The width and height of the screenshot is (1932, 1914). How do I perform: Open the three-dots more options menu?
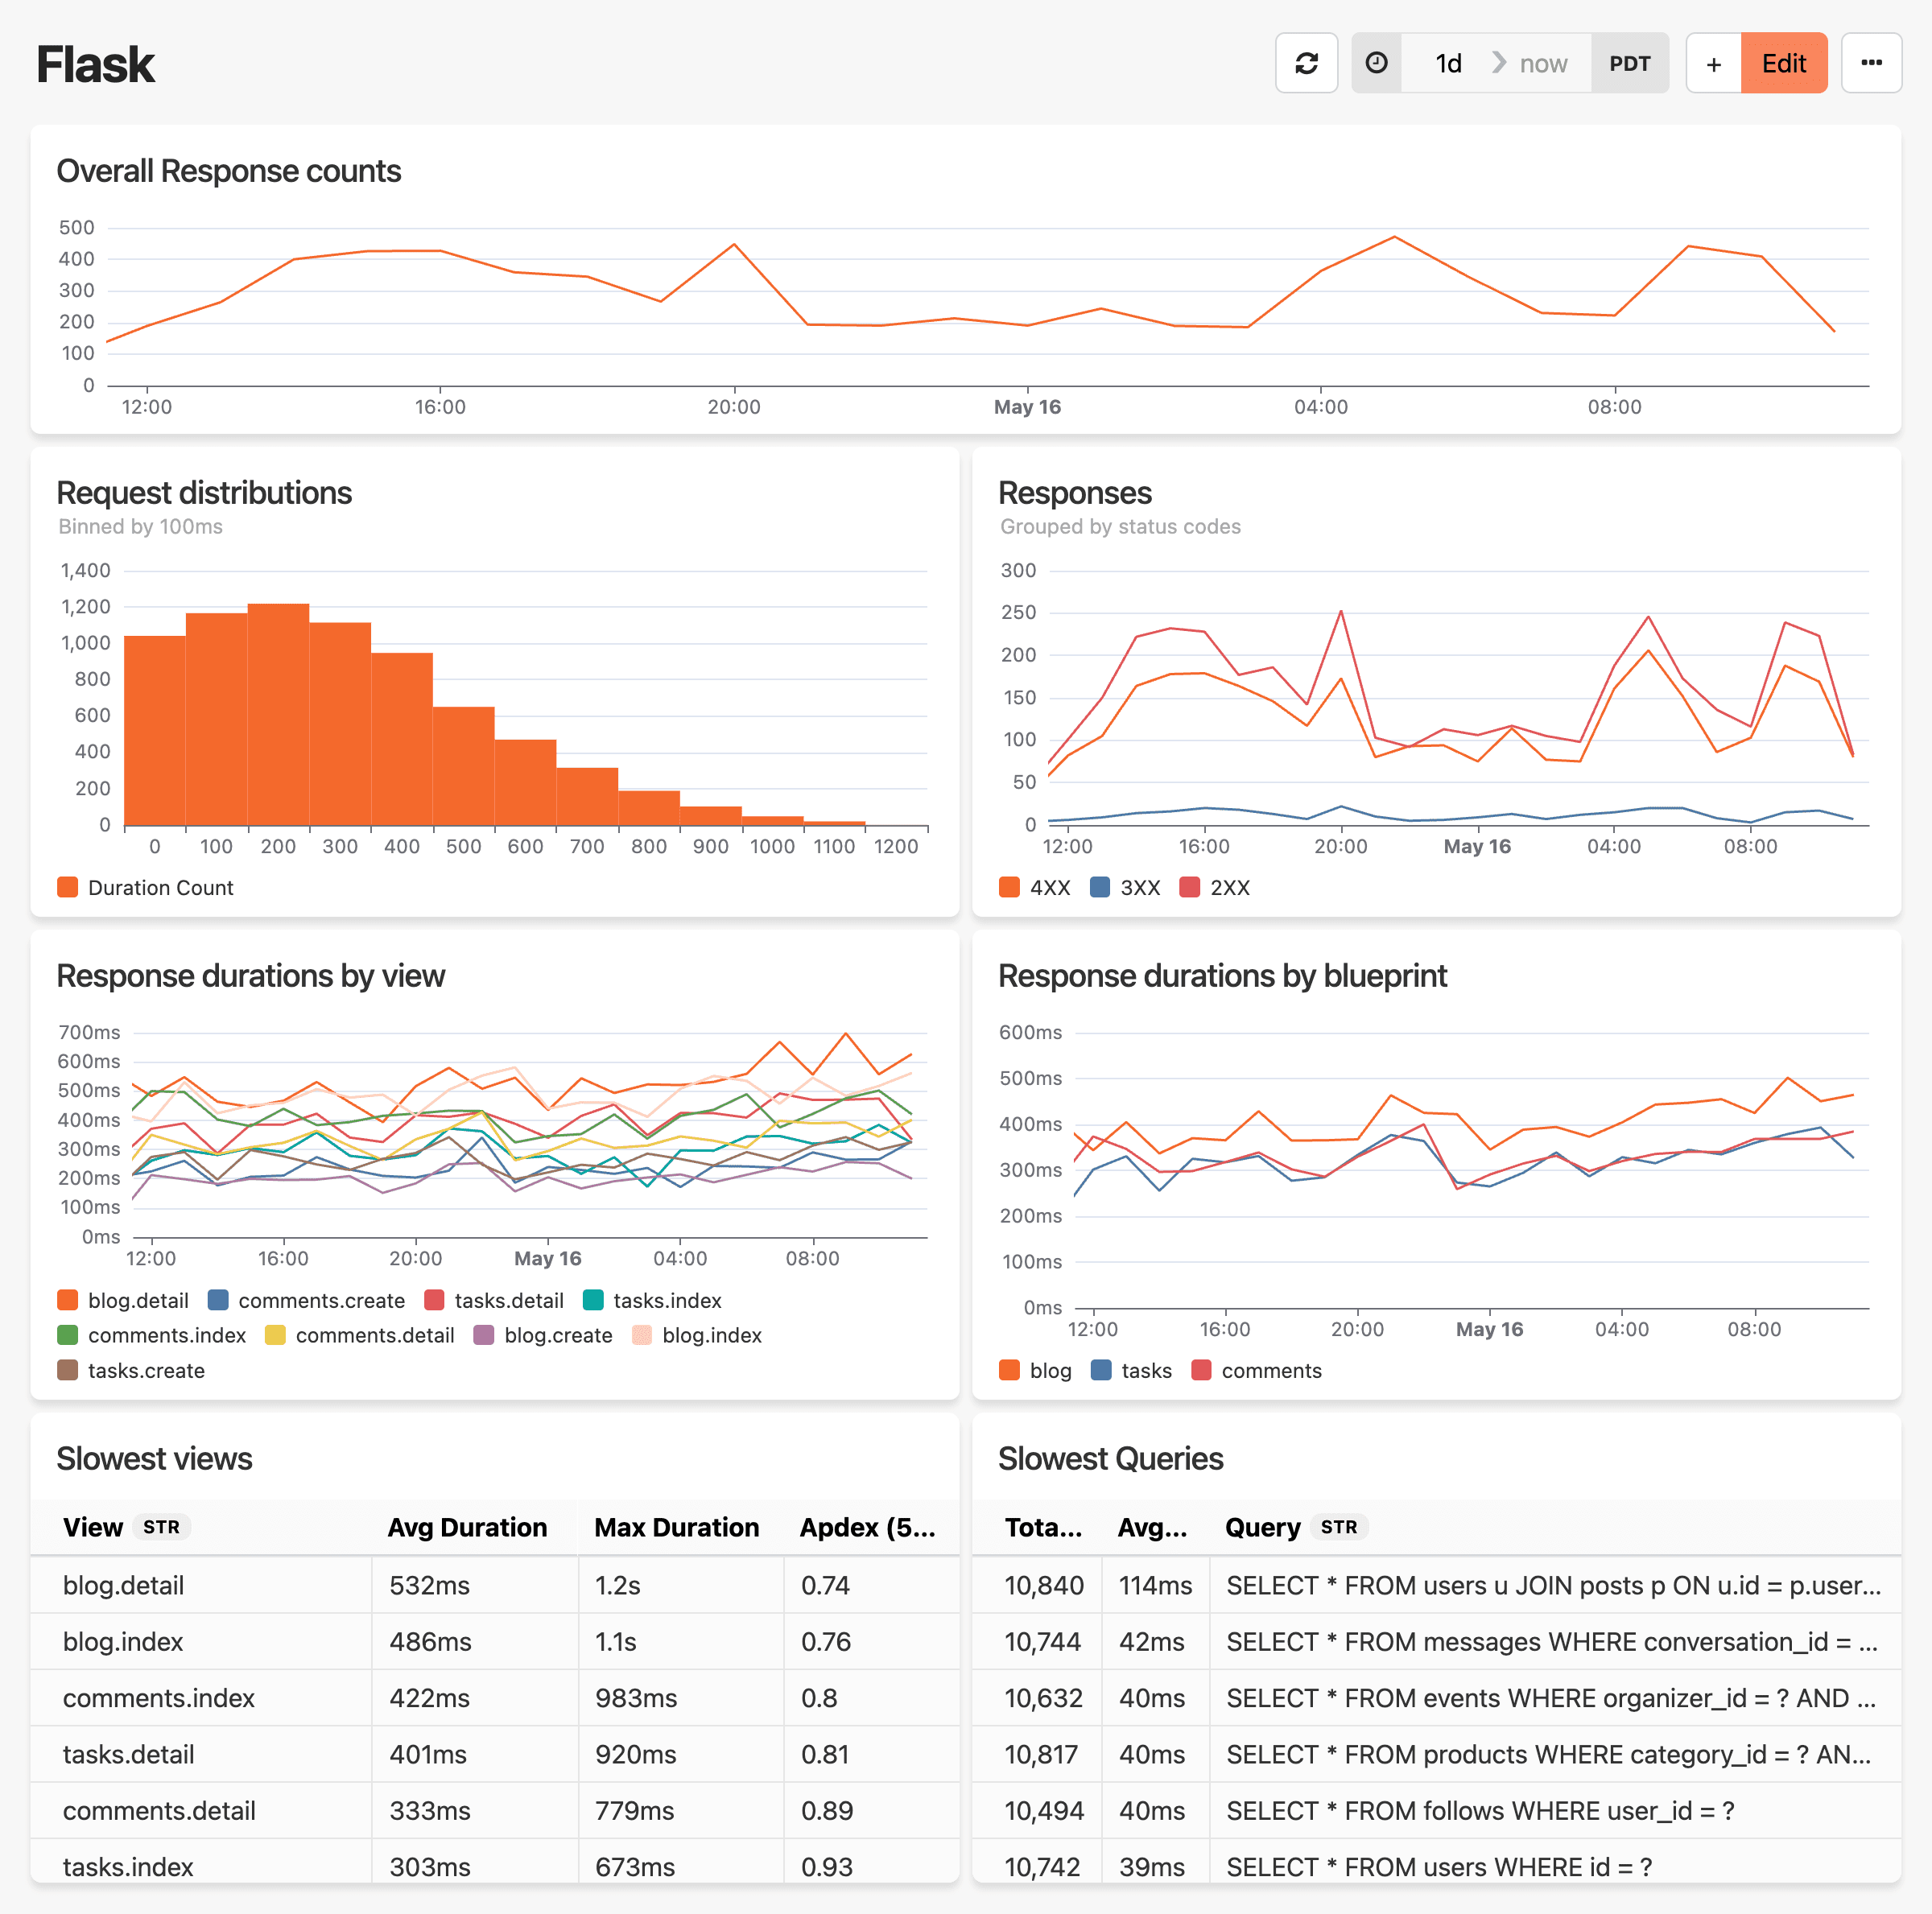click(1871, 63)
